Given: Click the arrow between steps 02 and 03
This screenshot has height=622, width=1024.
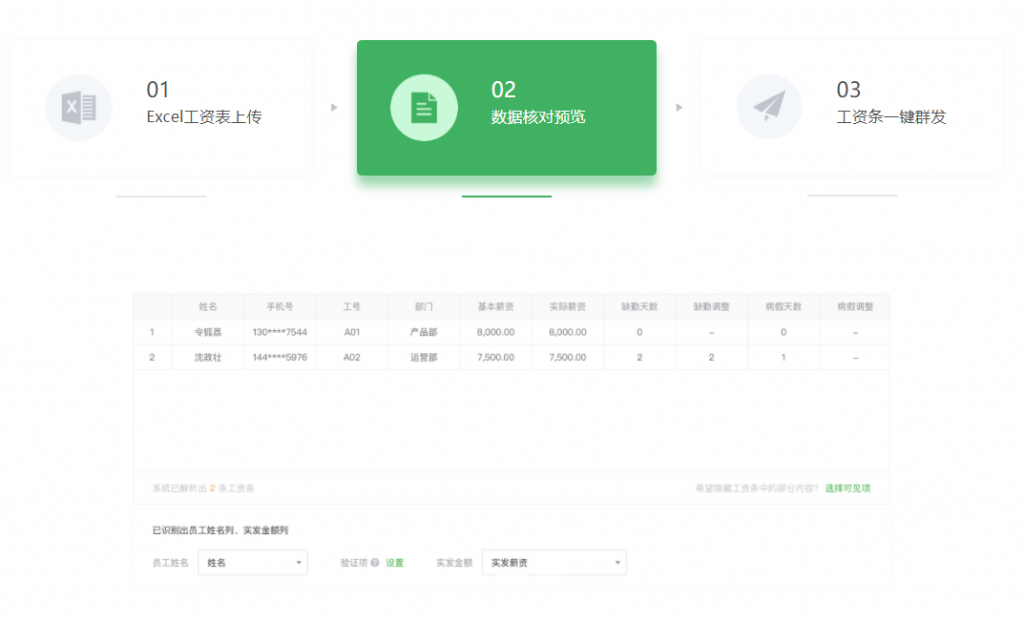Looking at the screenshot, I should click(679, 108).
